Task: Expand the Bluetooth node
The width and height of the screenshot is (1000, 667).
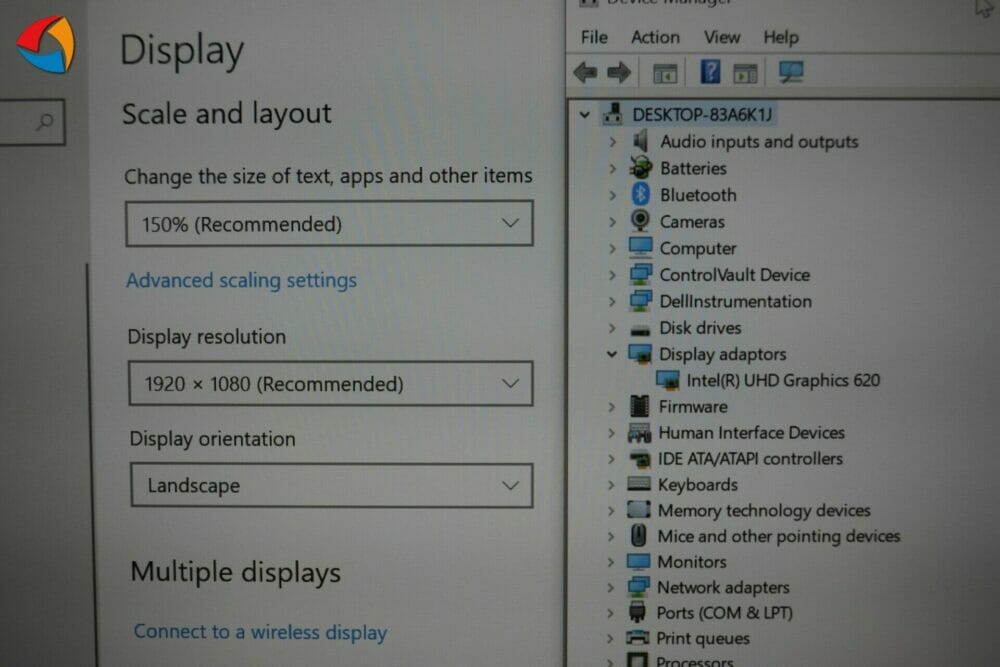Action: coord(613,195)
